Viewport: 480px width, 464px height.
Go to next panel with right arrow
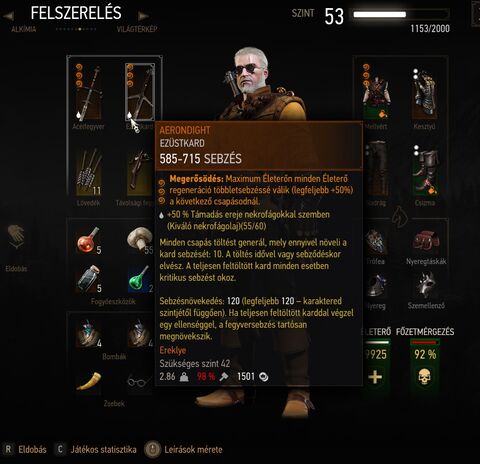tap(143, 15)
